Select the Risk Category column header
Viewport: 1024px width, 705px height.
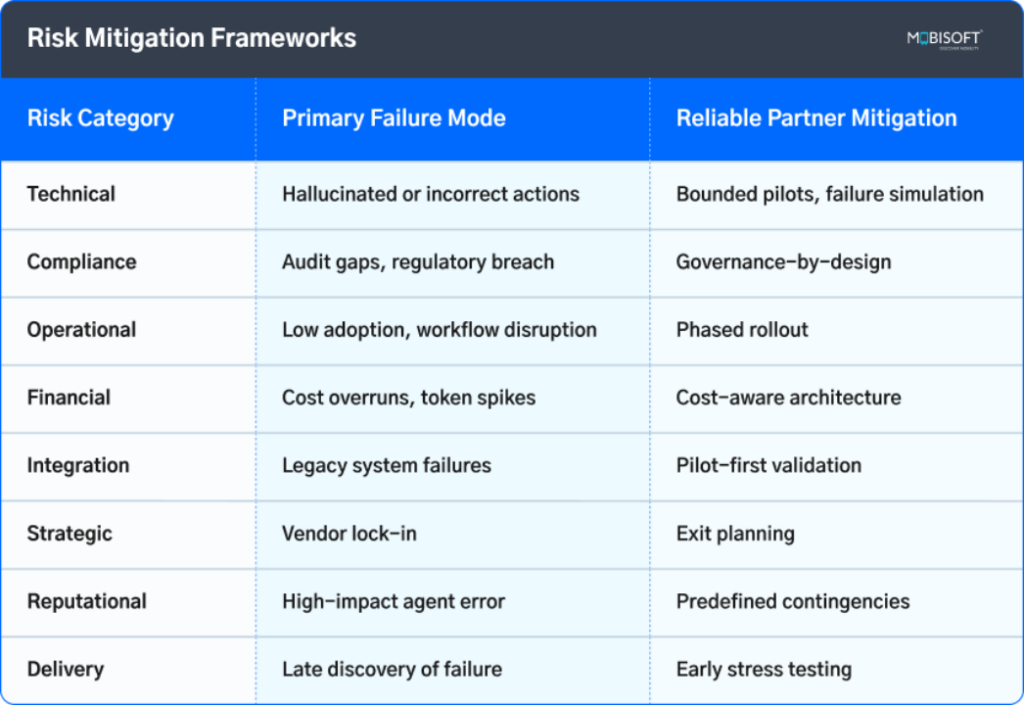point(100,118)
